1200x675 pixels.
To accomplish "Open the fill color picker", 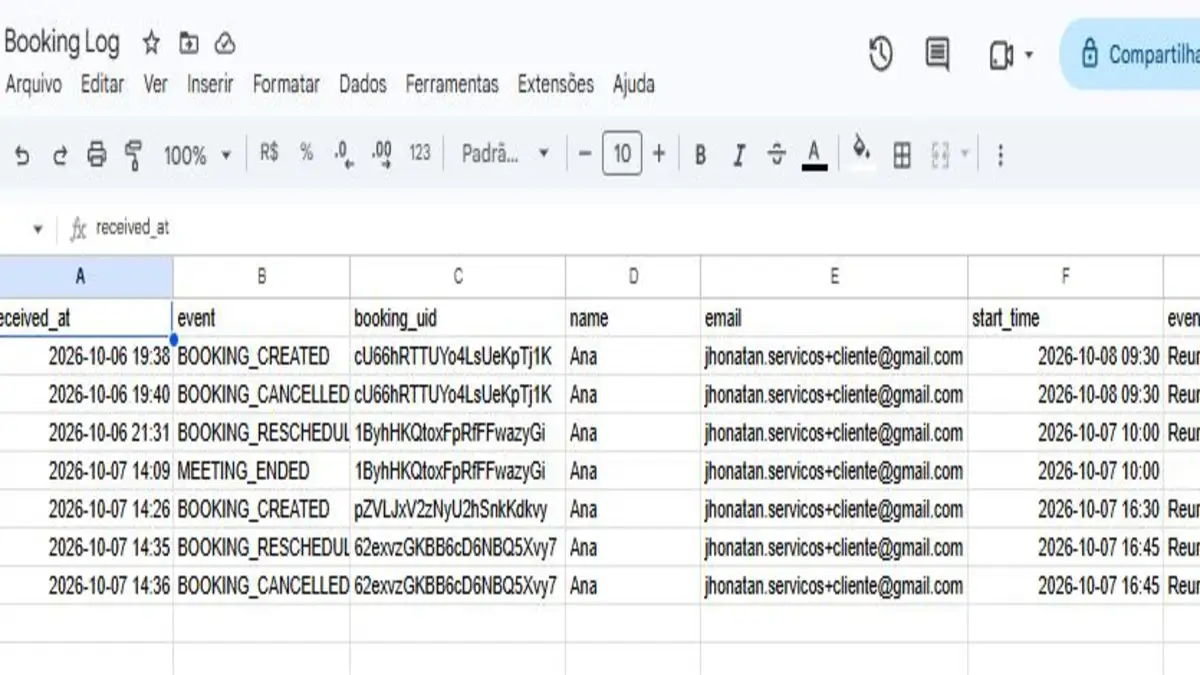I will (x=861, y=152).
